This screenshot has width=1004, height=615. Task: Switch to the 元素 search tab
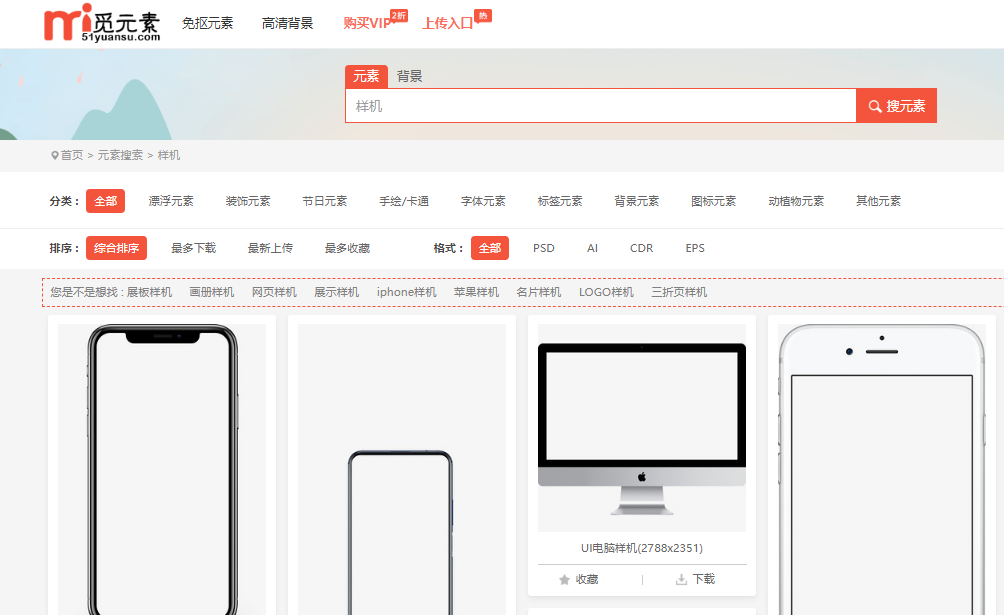point(366,76)
